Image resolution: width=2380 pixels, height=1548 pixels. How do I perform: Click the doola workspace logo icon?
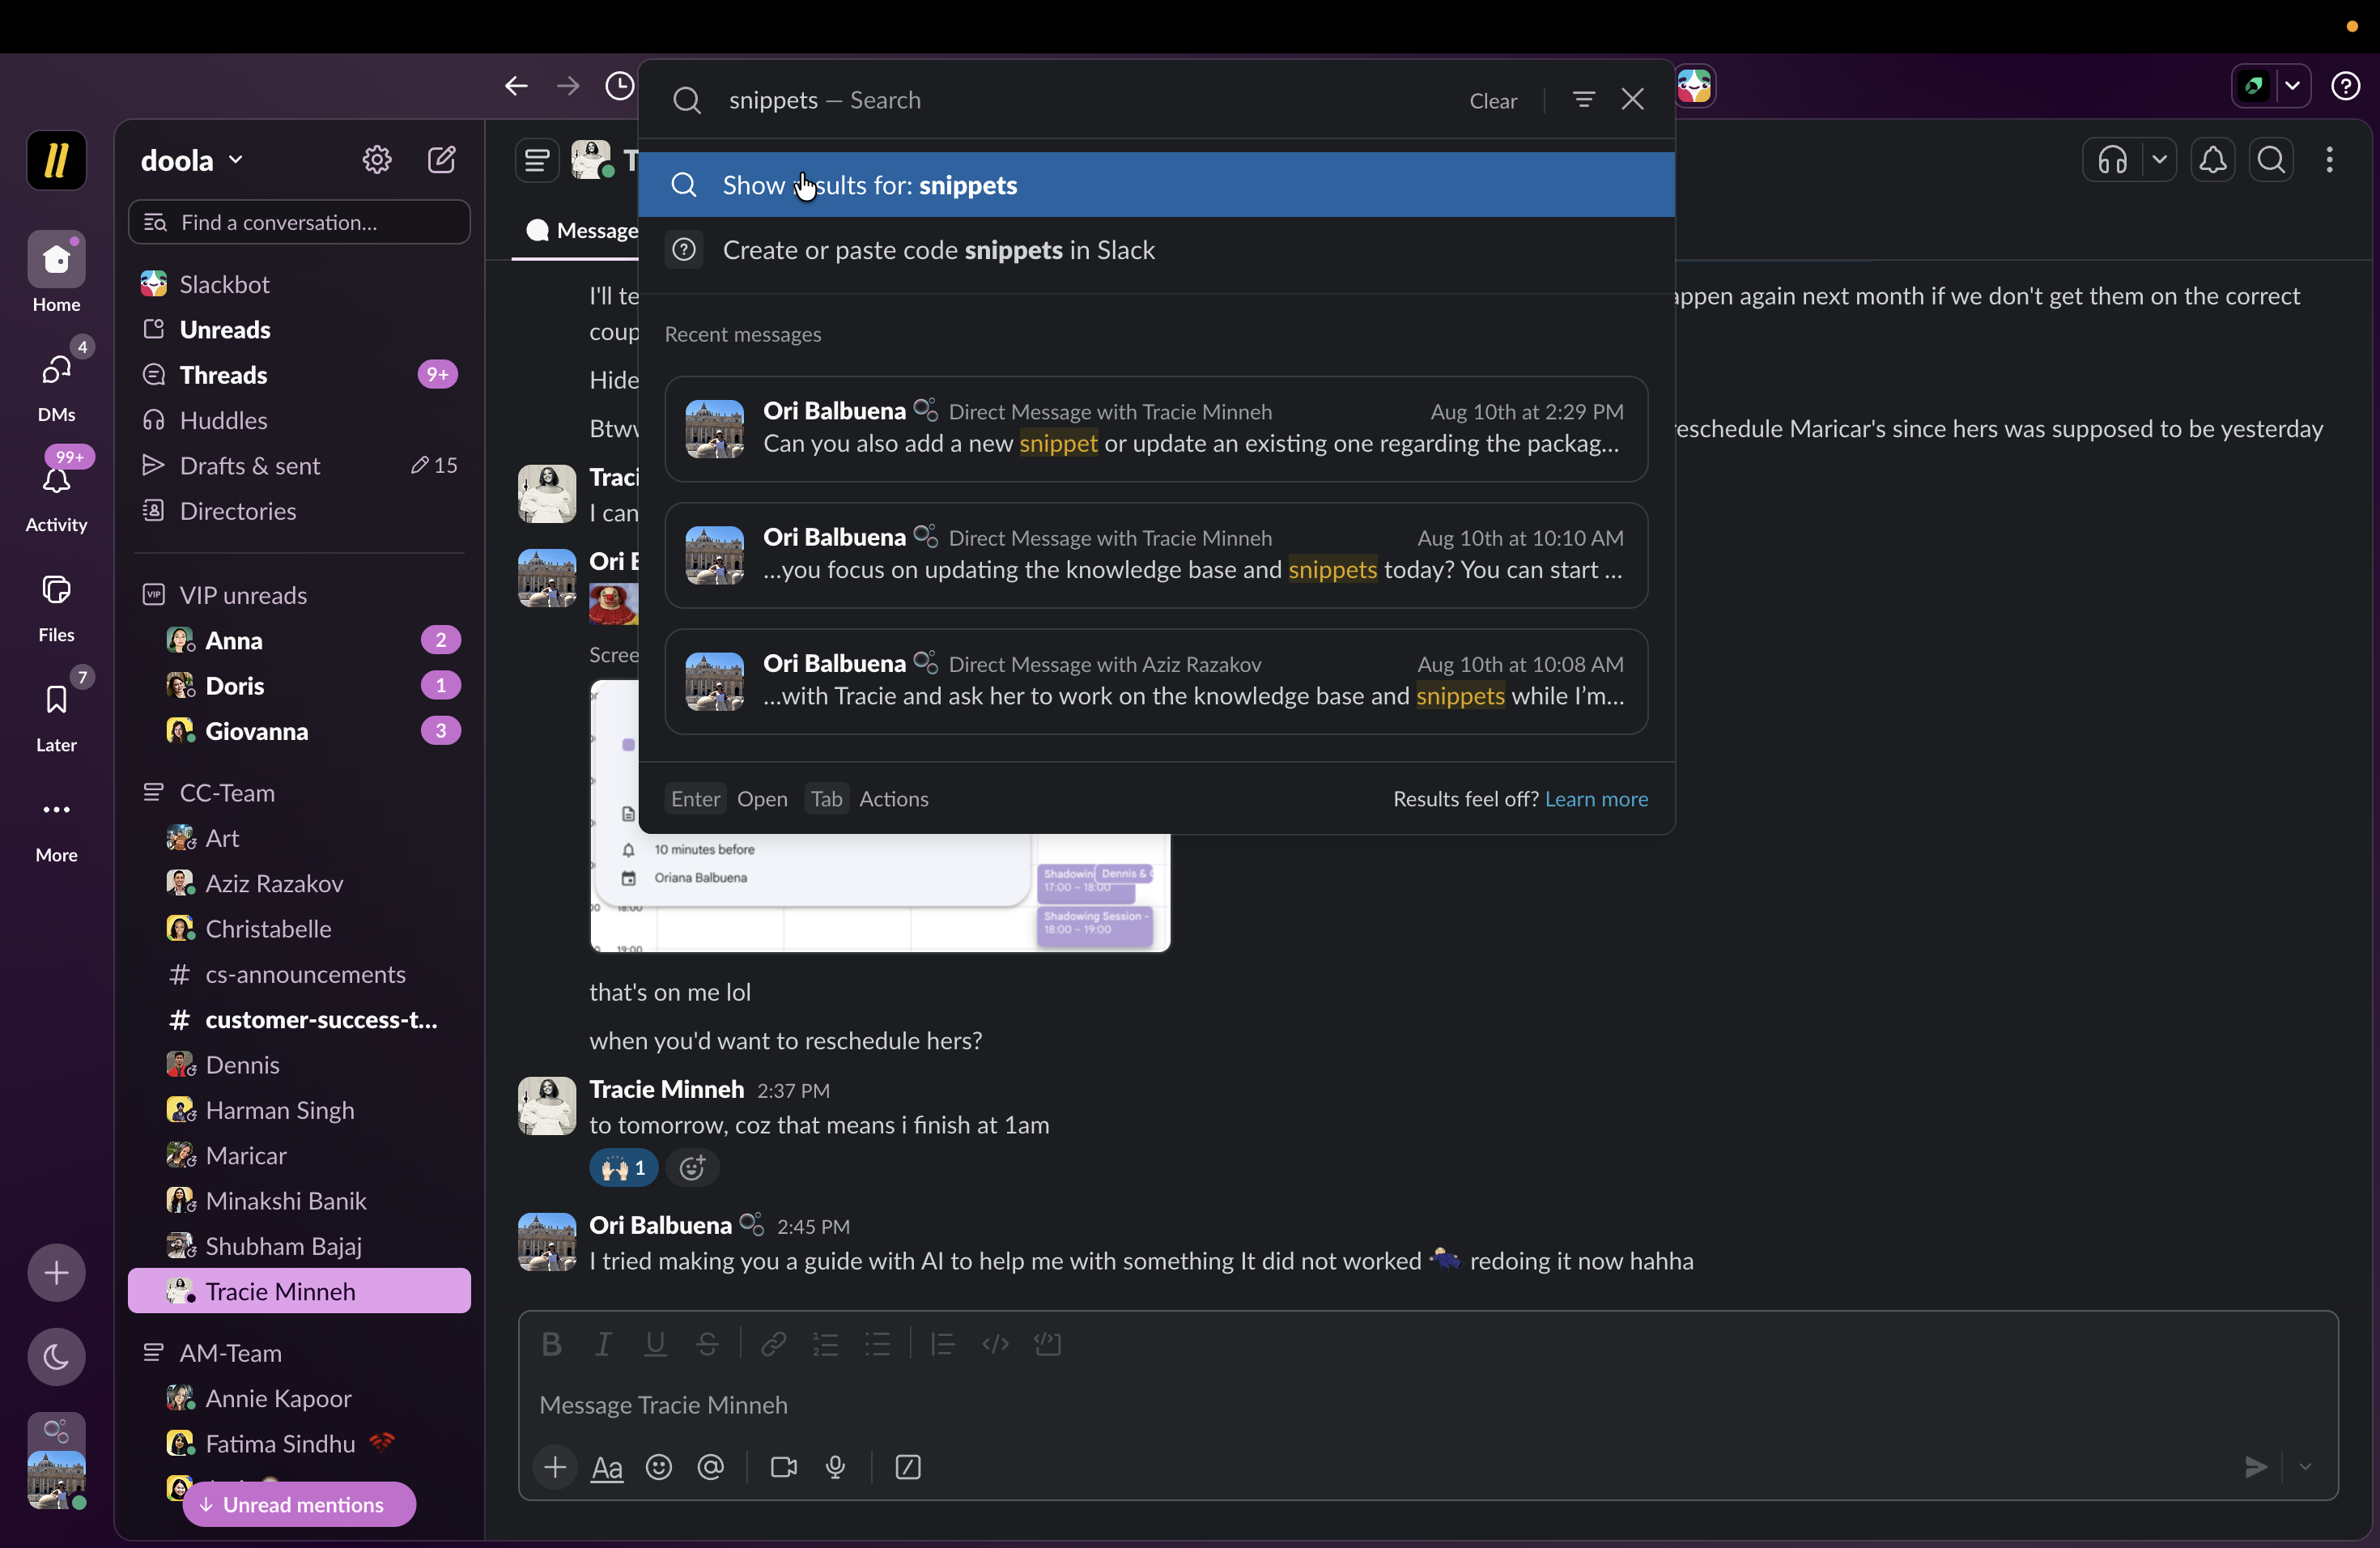(x=56, y=160)
